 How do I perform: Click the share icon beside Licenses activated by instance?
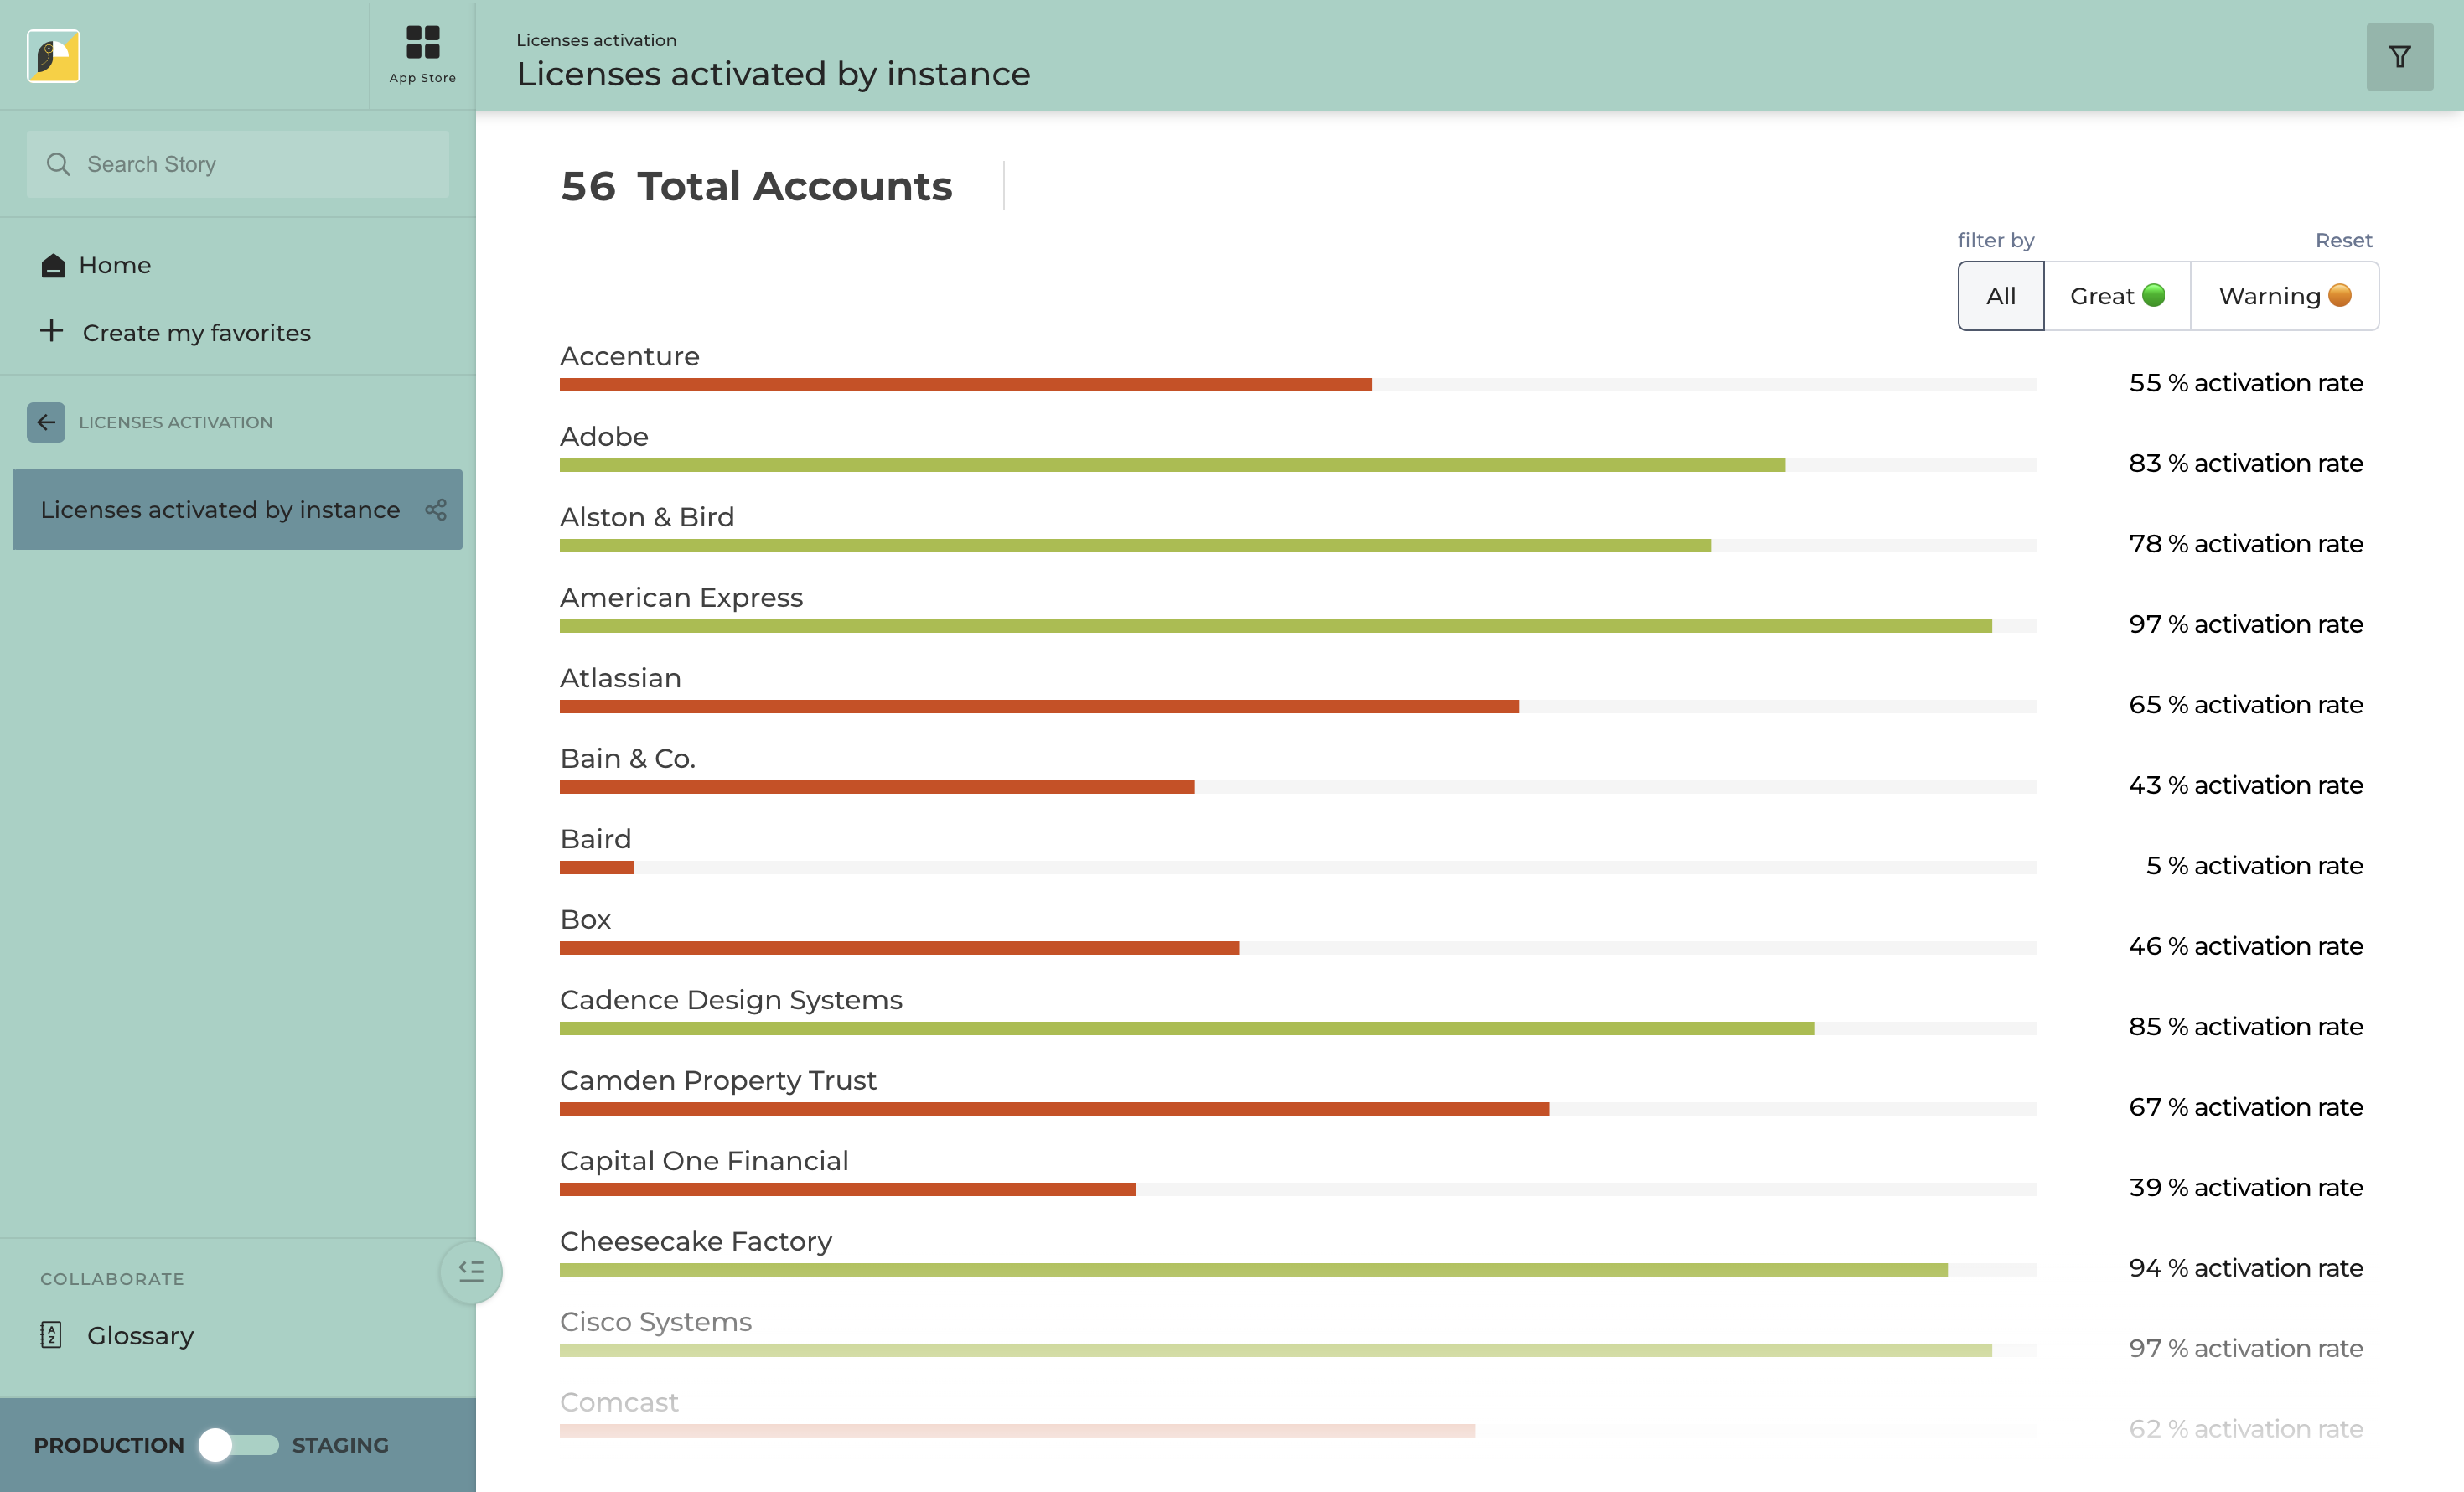point(436,510)
